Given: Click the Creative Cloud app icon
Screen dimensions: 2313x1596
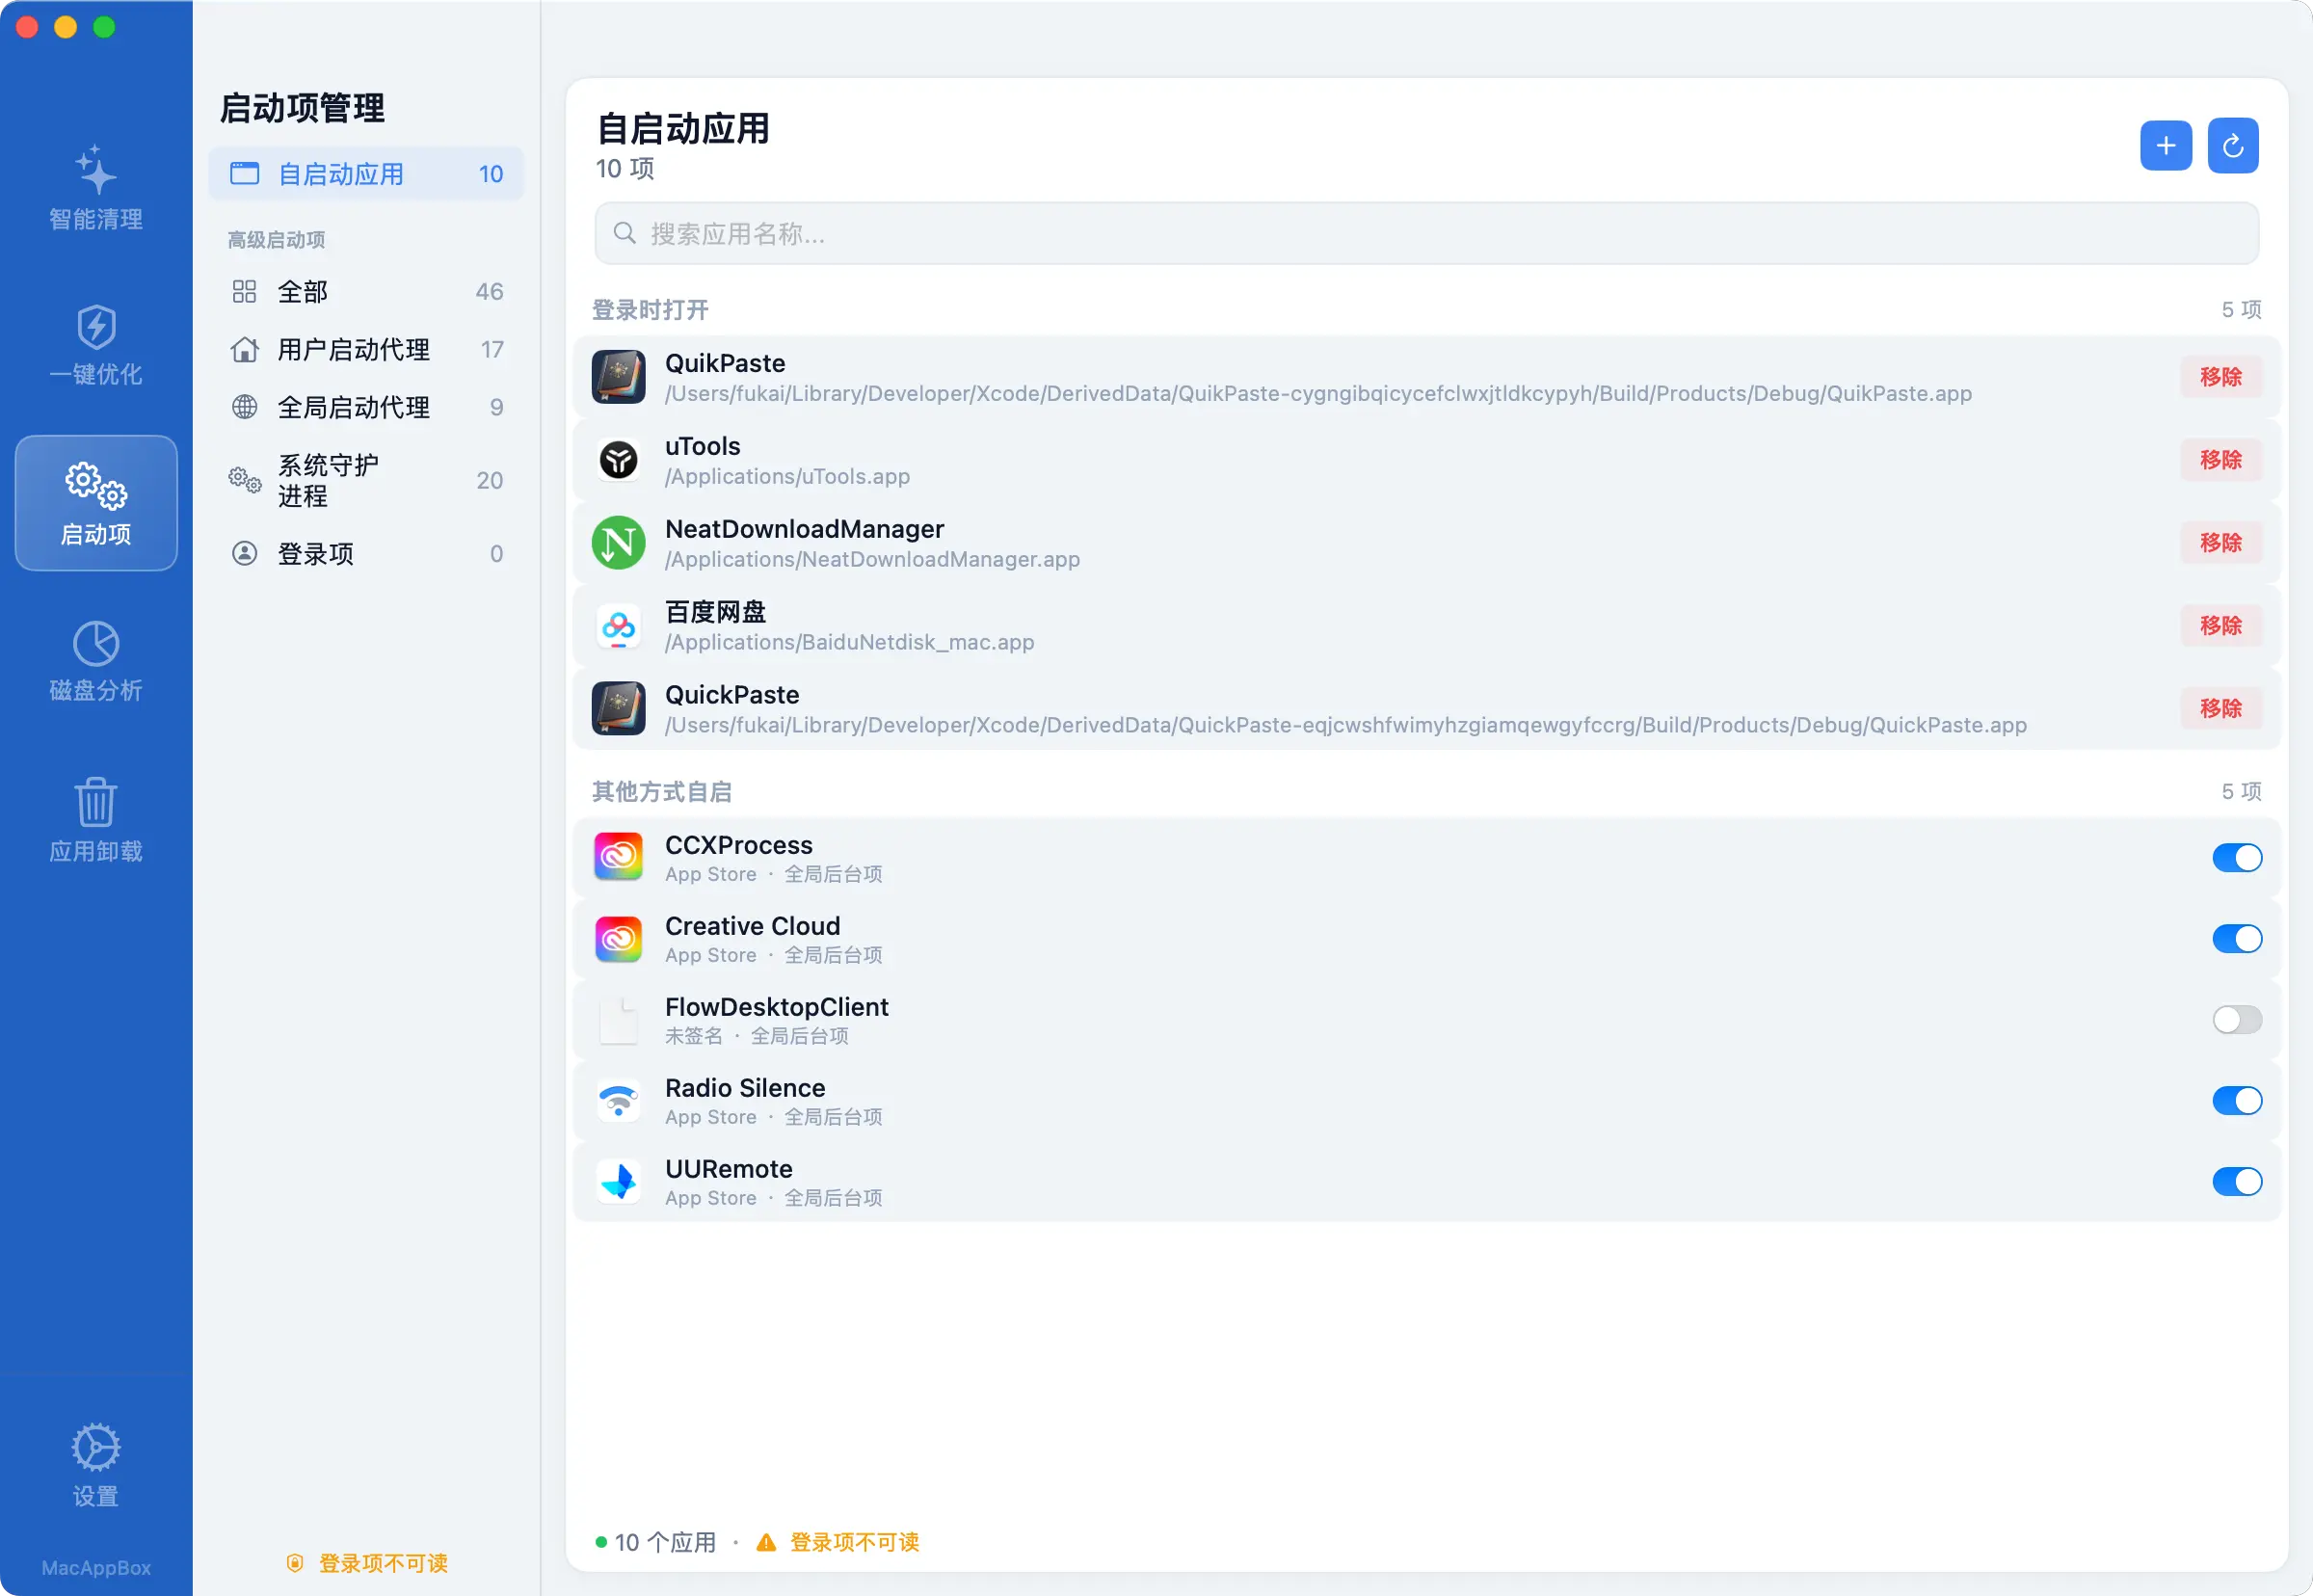Looking at the screenshot, I should pyautogui.click(x=618, y=938).
